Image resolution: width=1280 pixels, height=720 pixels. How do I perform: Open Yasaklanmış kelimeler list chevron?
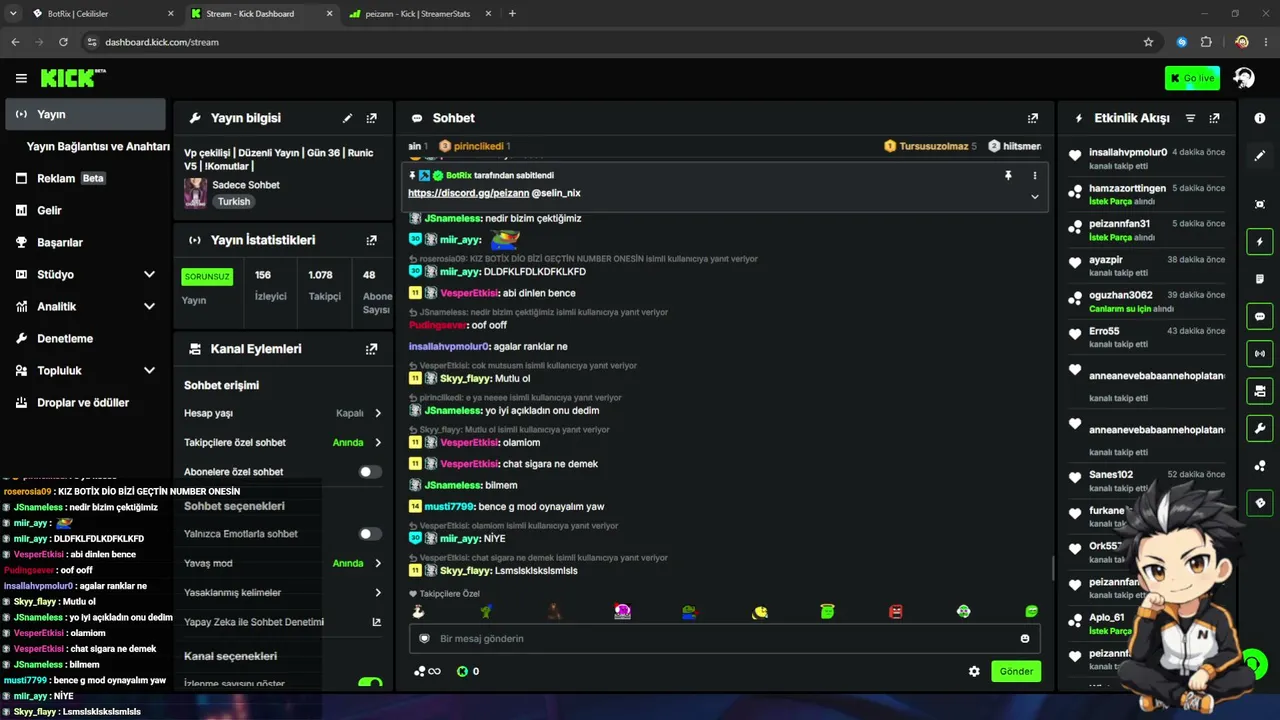(x=378, y=593)
